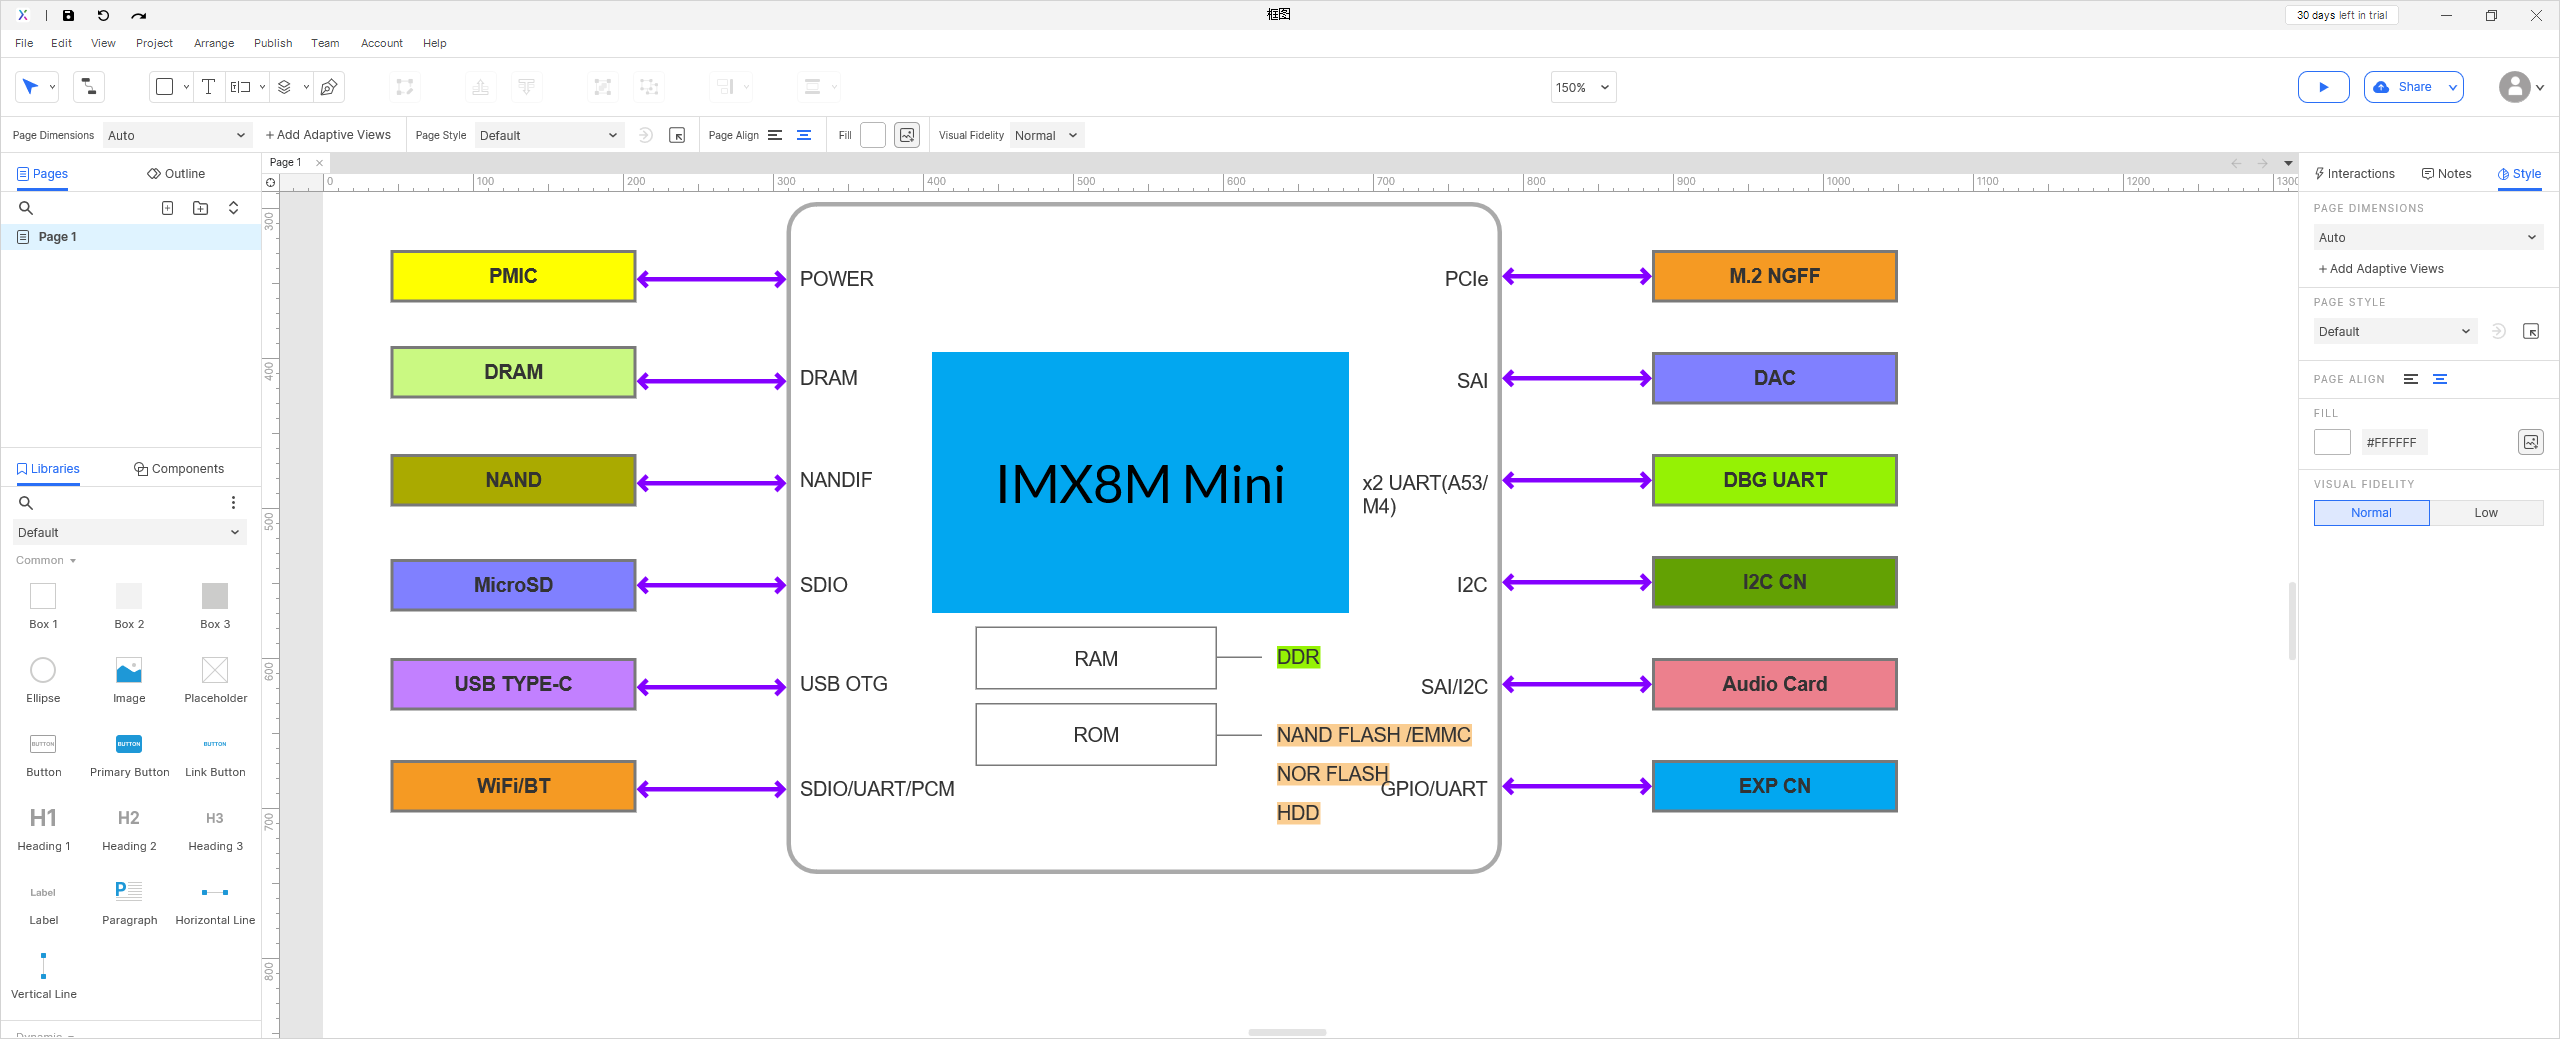This screenshot has width=2560, height=1039.
Task: Click the form widget insert tool
Action: (x=241, y=87)
